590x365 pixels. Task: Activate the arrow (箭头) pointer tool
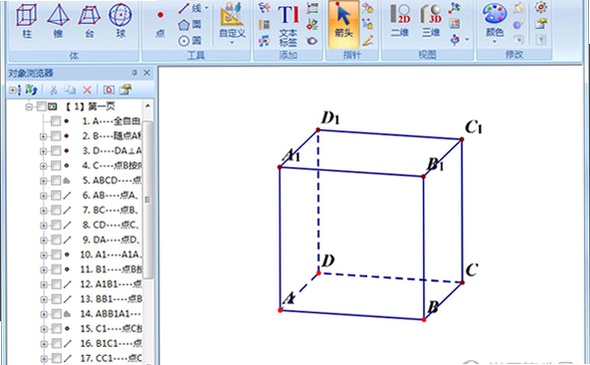[x=343, y=23]
